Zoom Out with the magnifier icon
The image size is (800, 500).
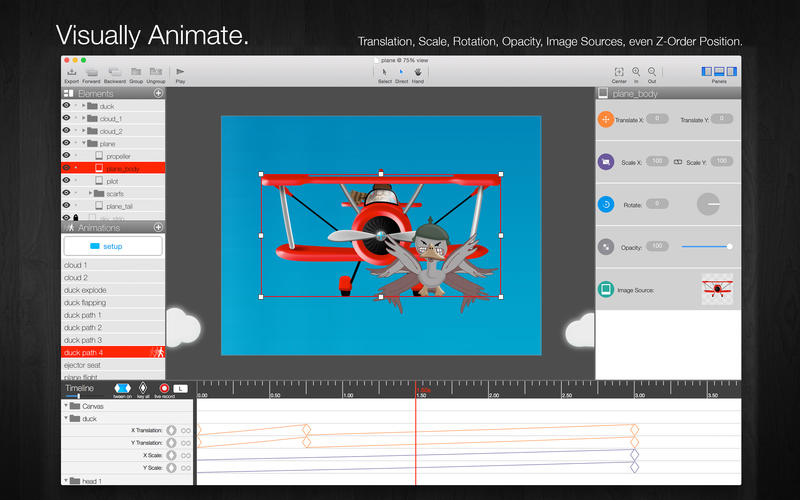652,72
